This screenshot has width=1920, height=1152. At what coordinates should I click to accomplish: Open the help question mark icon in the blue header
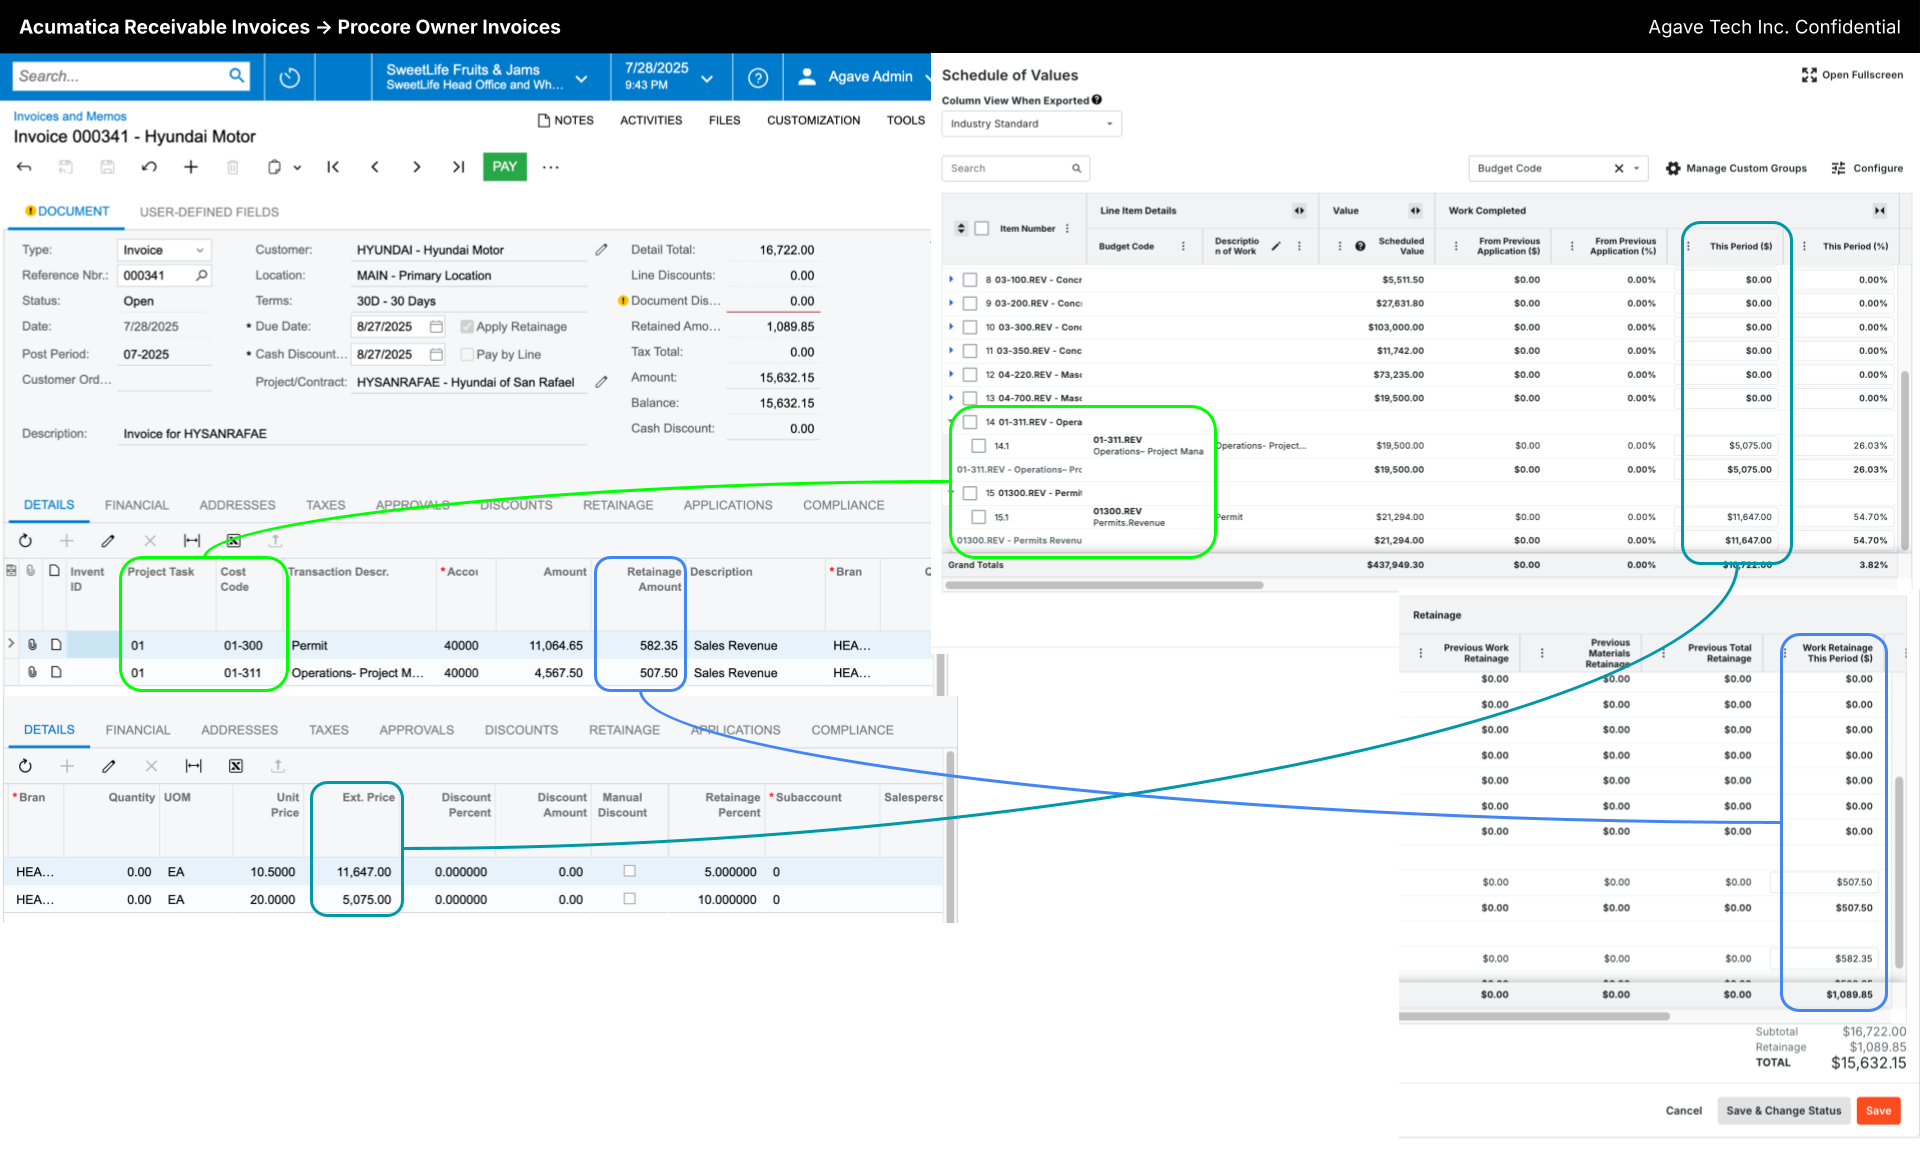(758, 77)
